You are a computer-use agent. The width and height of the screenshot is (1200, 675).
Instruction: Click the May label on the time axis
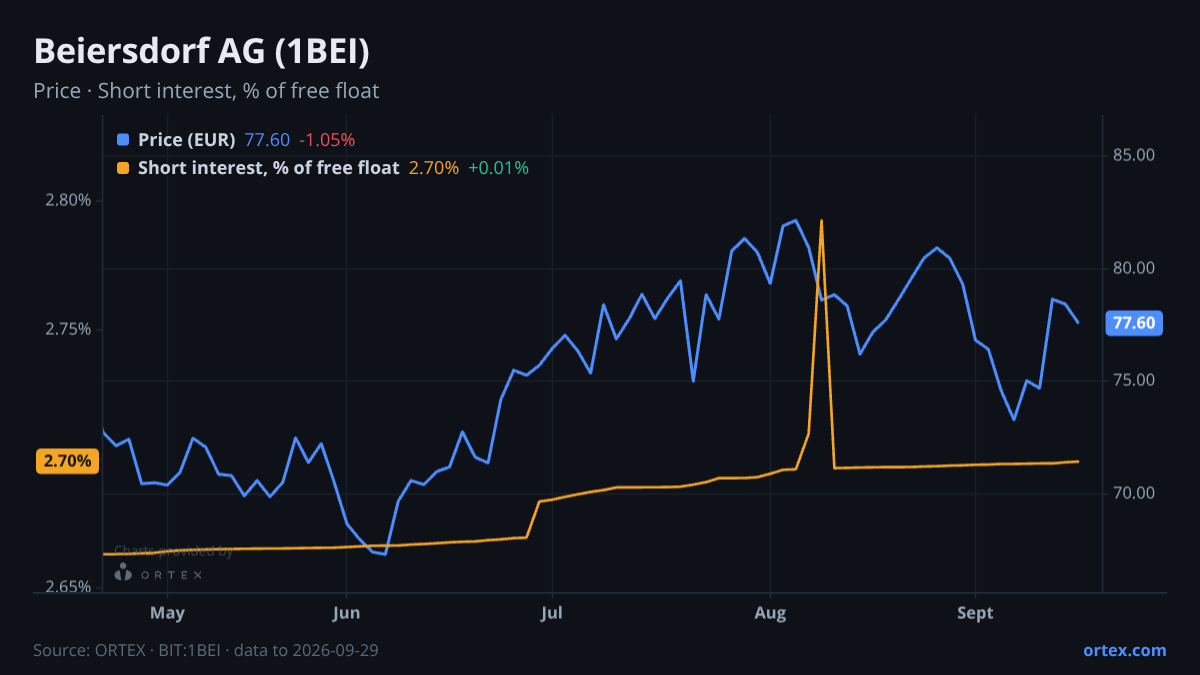pos(167,613)
